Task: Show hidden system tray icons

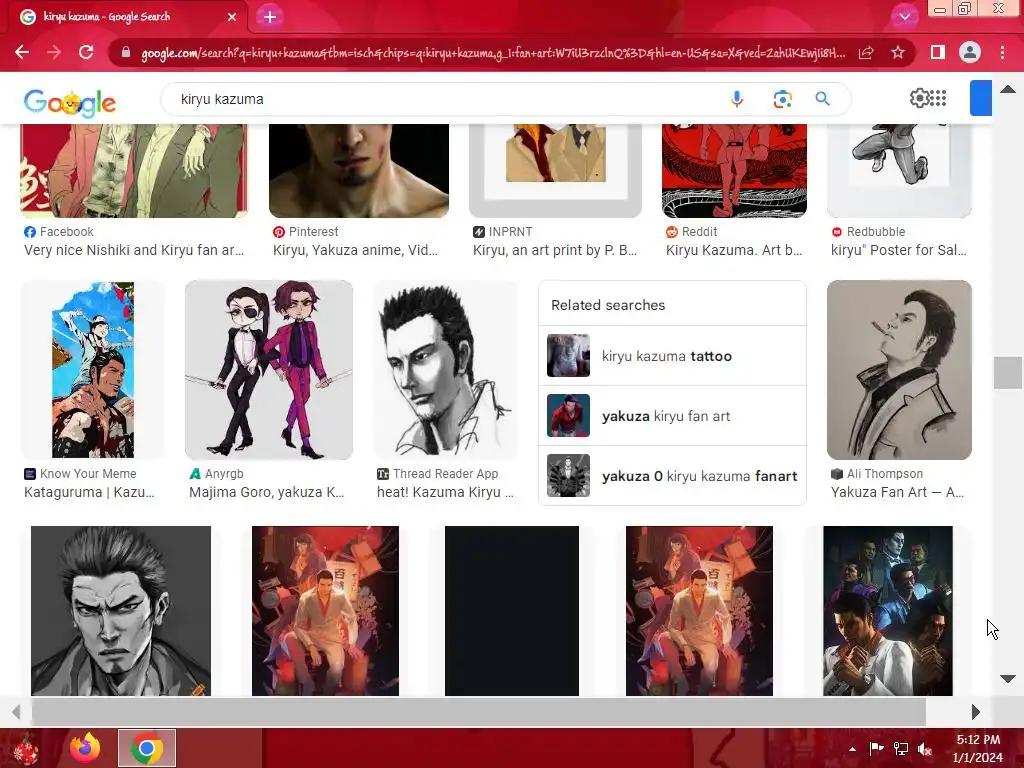Action: click(852, 749)
